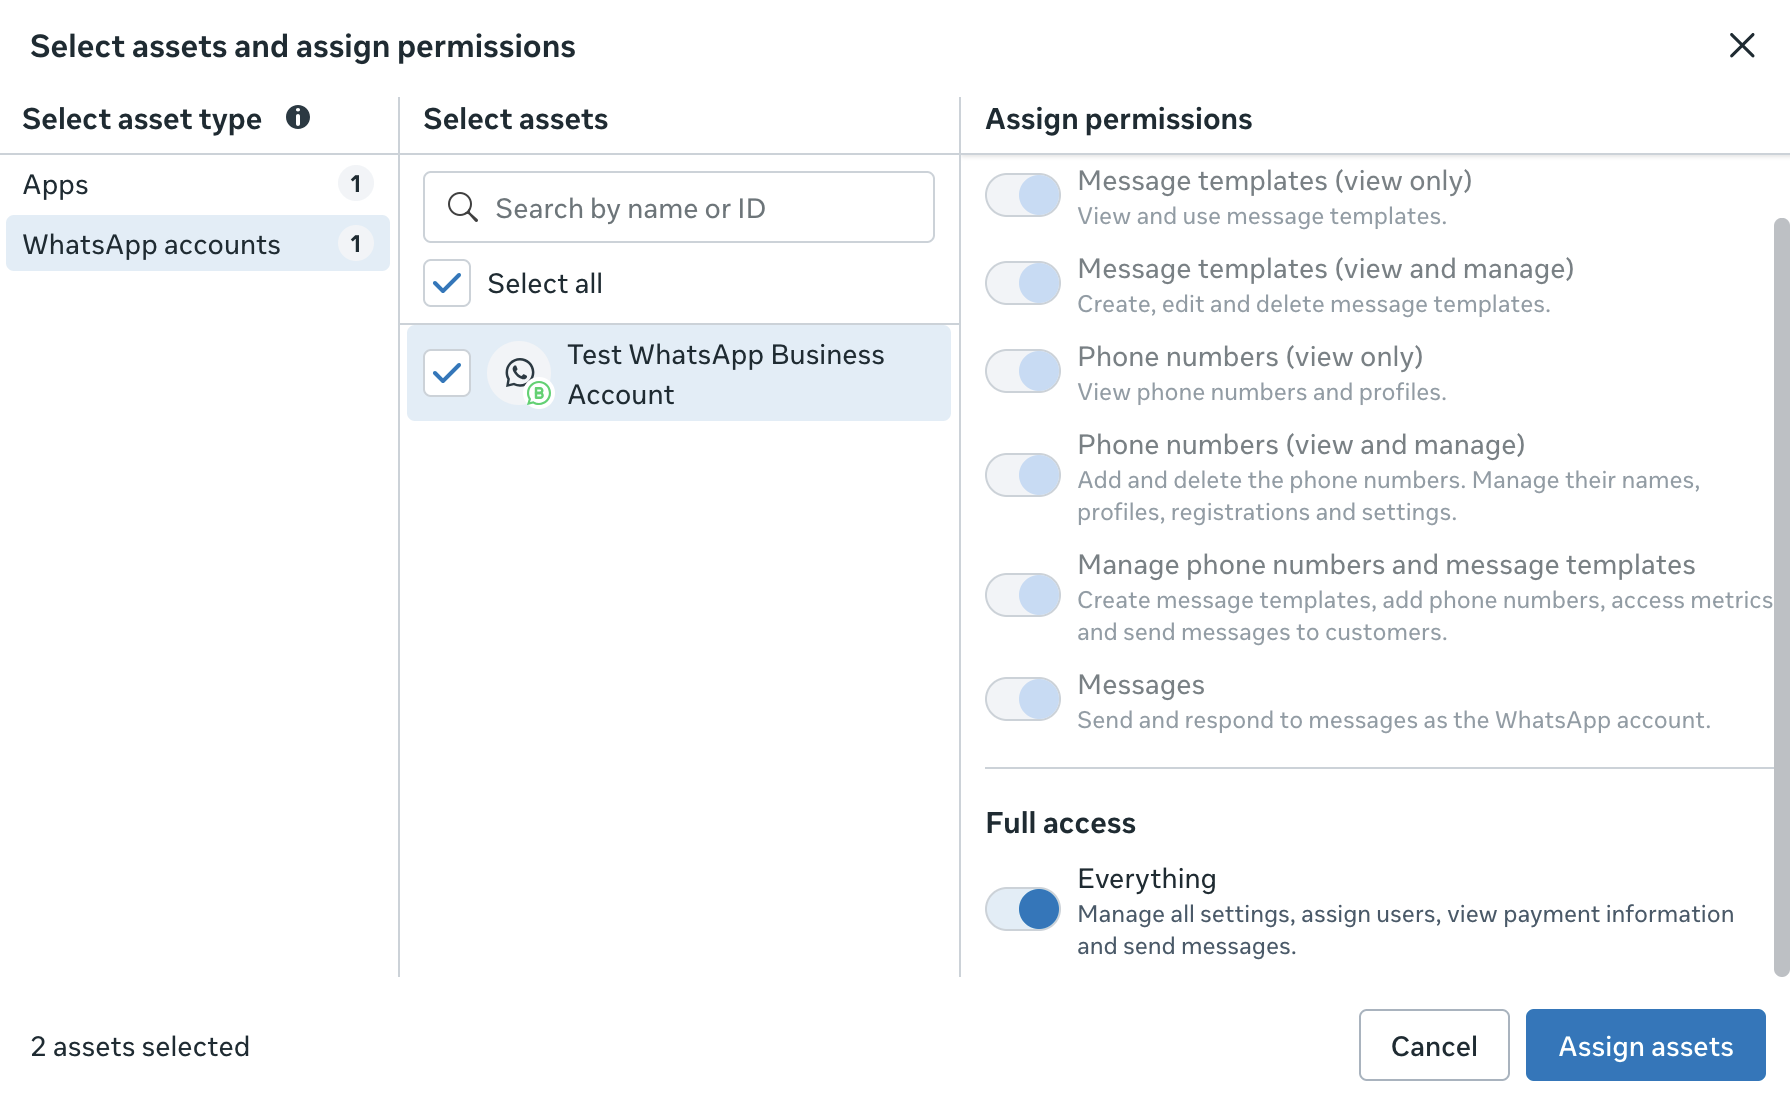This screenshot has height=1108, width=1790.
Task: Click the Assign assets button
Action: [1646, 1045]
